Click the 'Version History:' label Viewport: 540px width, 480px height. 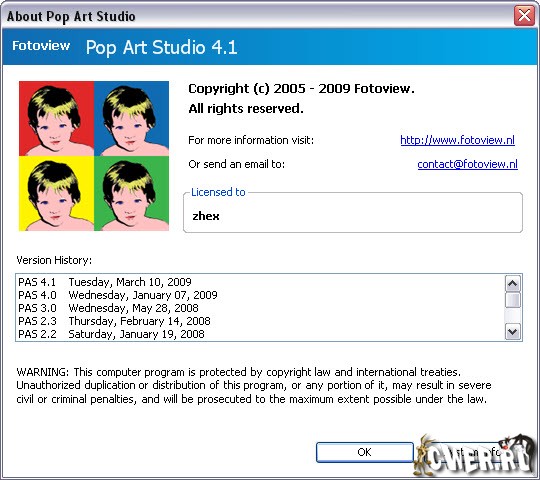[54, 260]
